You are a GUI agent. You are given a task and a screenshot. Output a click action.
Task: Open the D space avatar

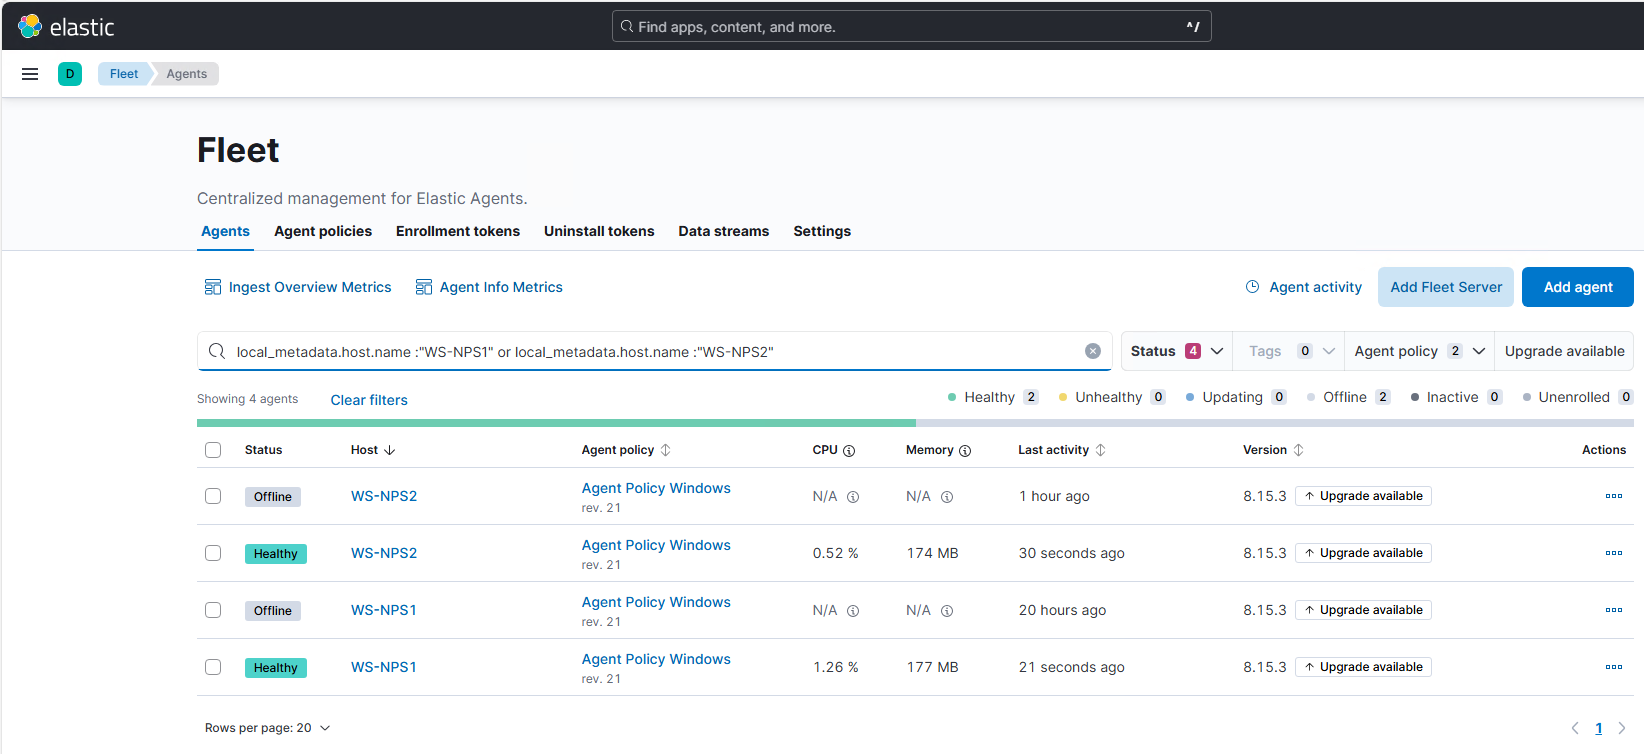70,74
